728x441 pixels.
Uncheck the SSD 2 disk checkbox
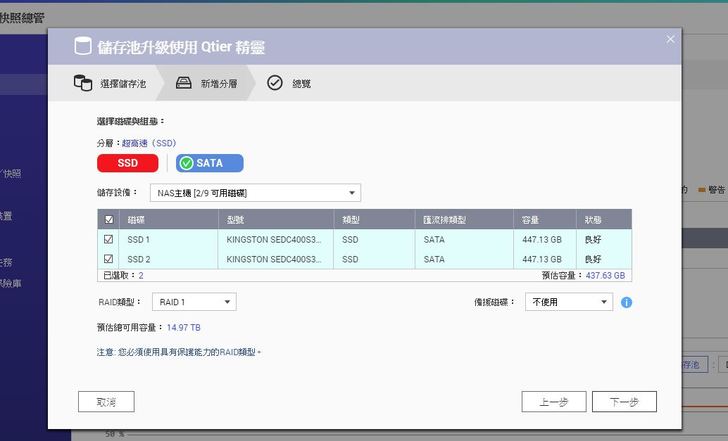[109, 259]
